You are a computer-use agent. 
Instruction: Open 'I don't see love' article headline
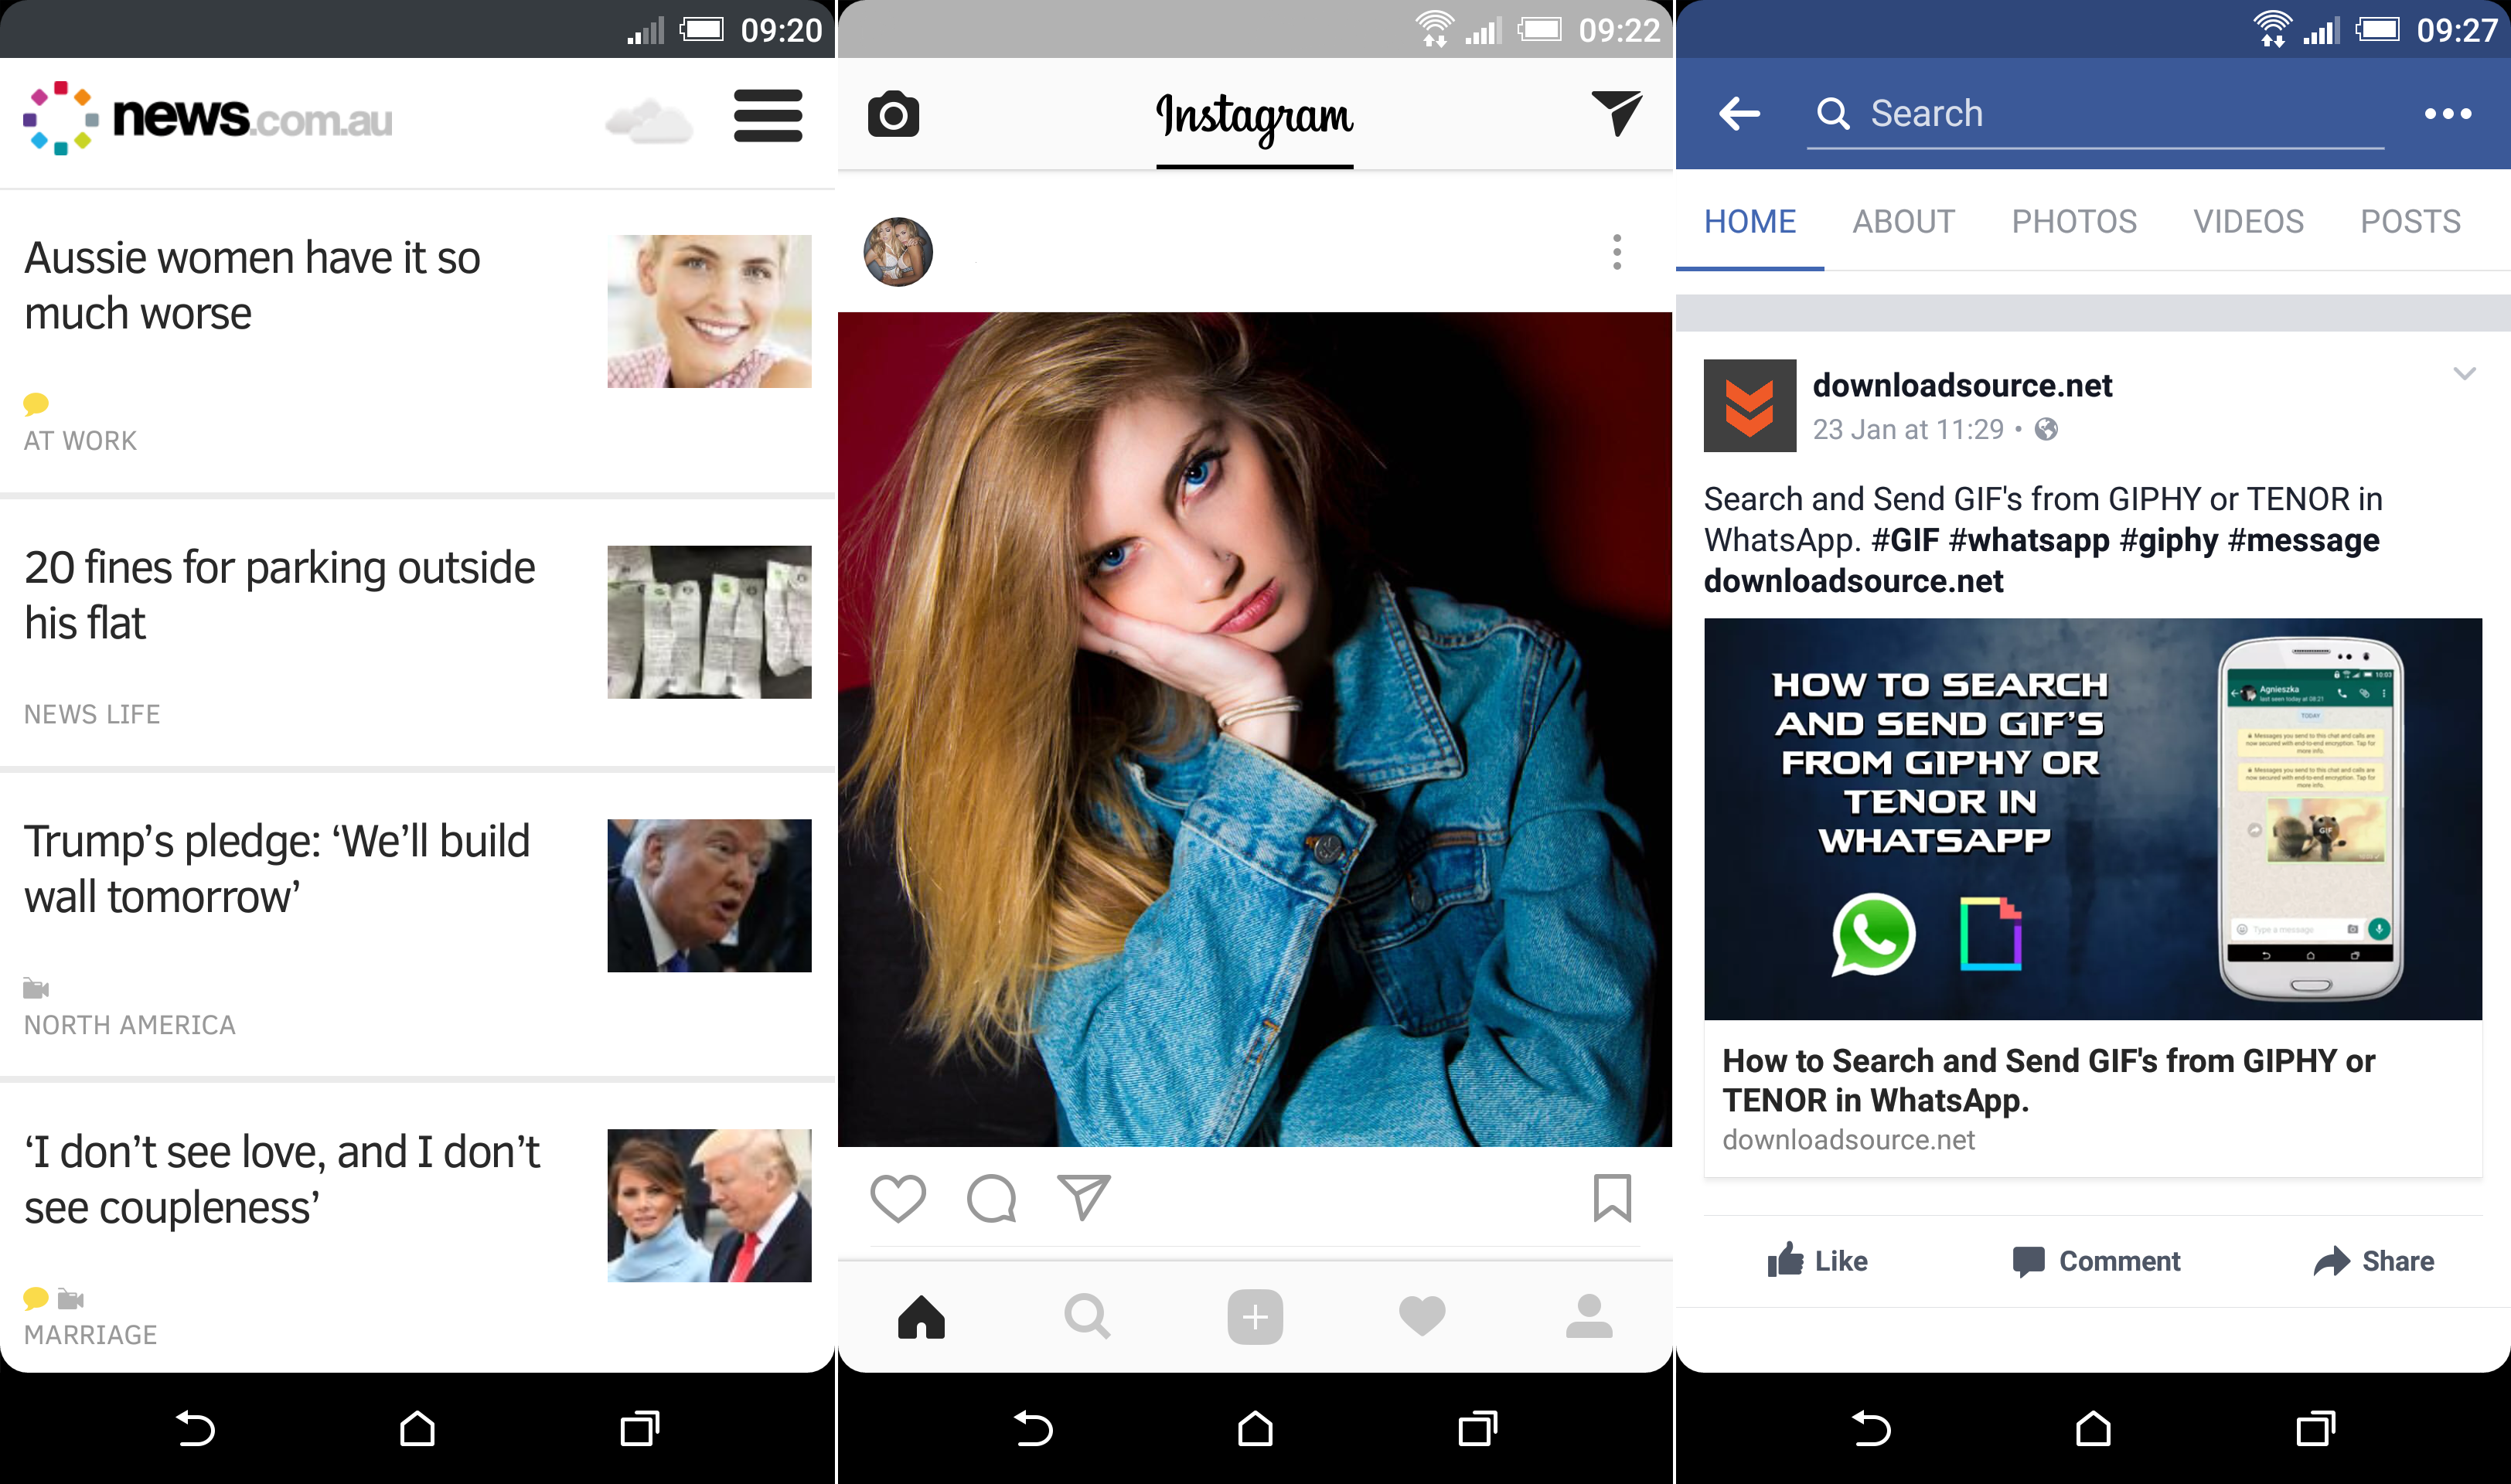[281, 1179]
